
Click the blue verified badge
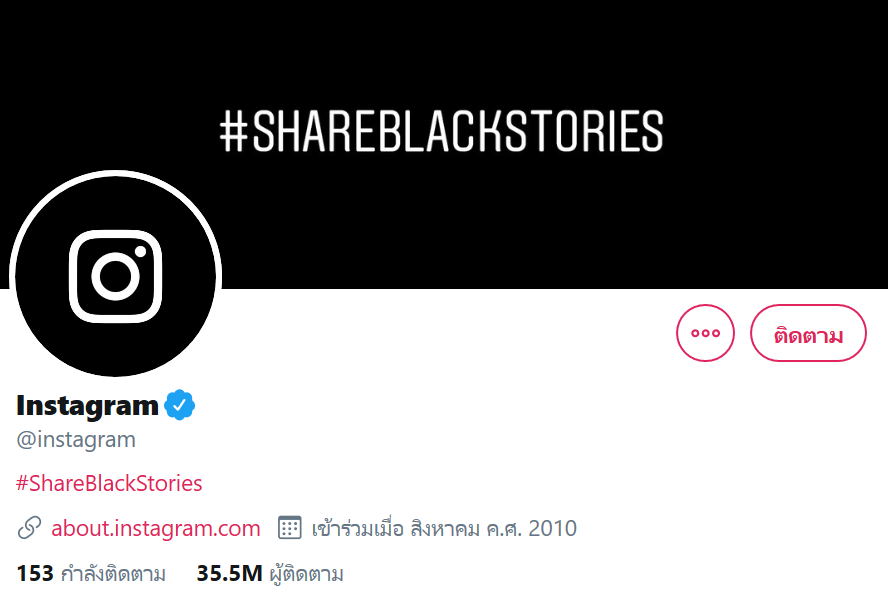click(x=180, y=405)
